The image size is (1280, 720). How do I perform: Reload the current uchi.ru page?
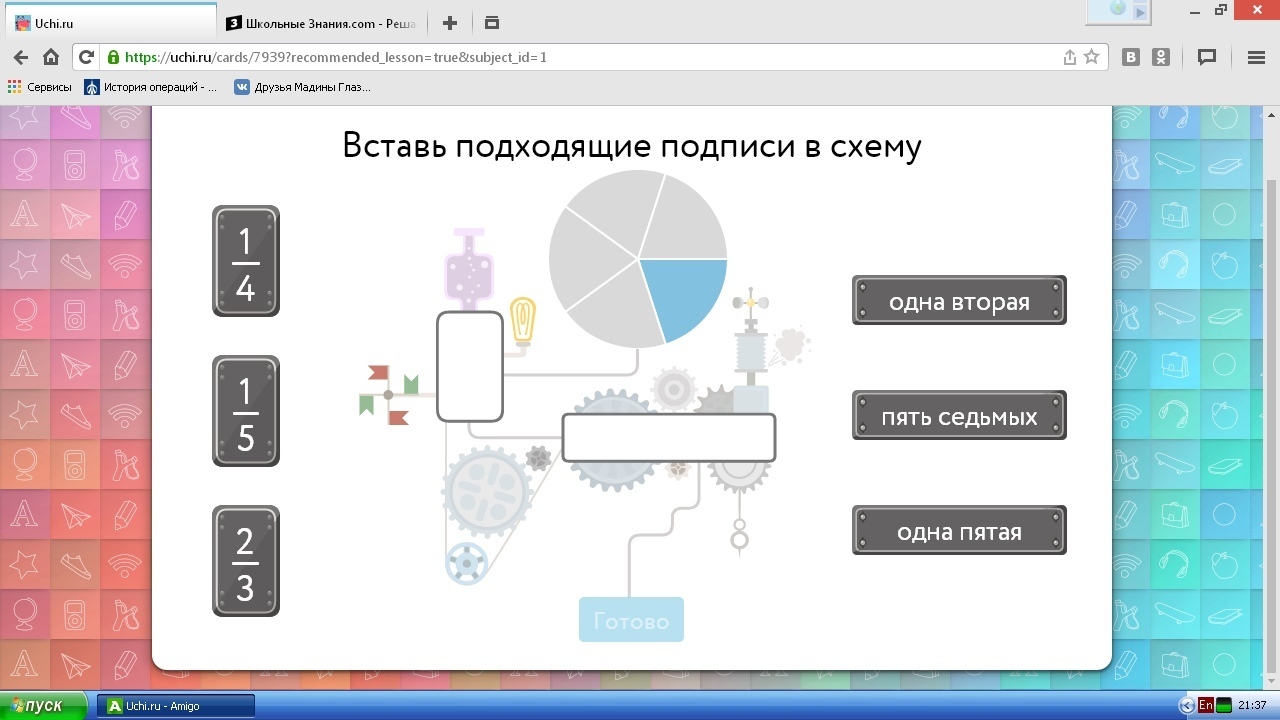tap(86, 57)
